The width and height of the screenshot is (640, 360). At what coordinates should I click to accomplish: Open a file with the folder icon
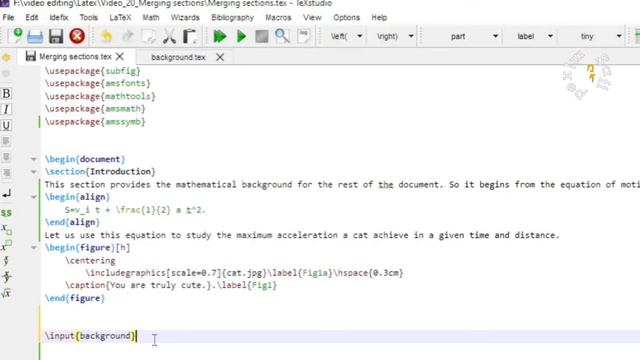click(35, 37)
